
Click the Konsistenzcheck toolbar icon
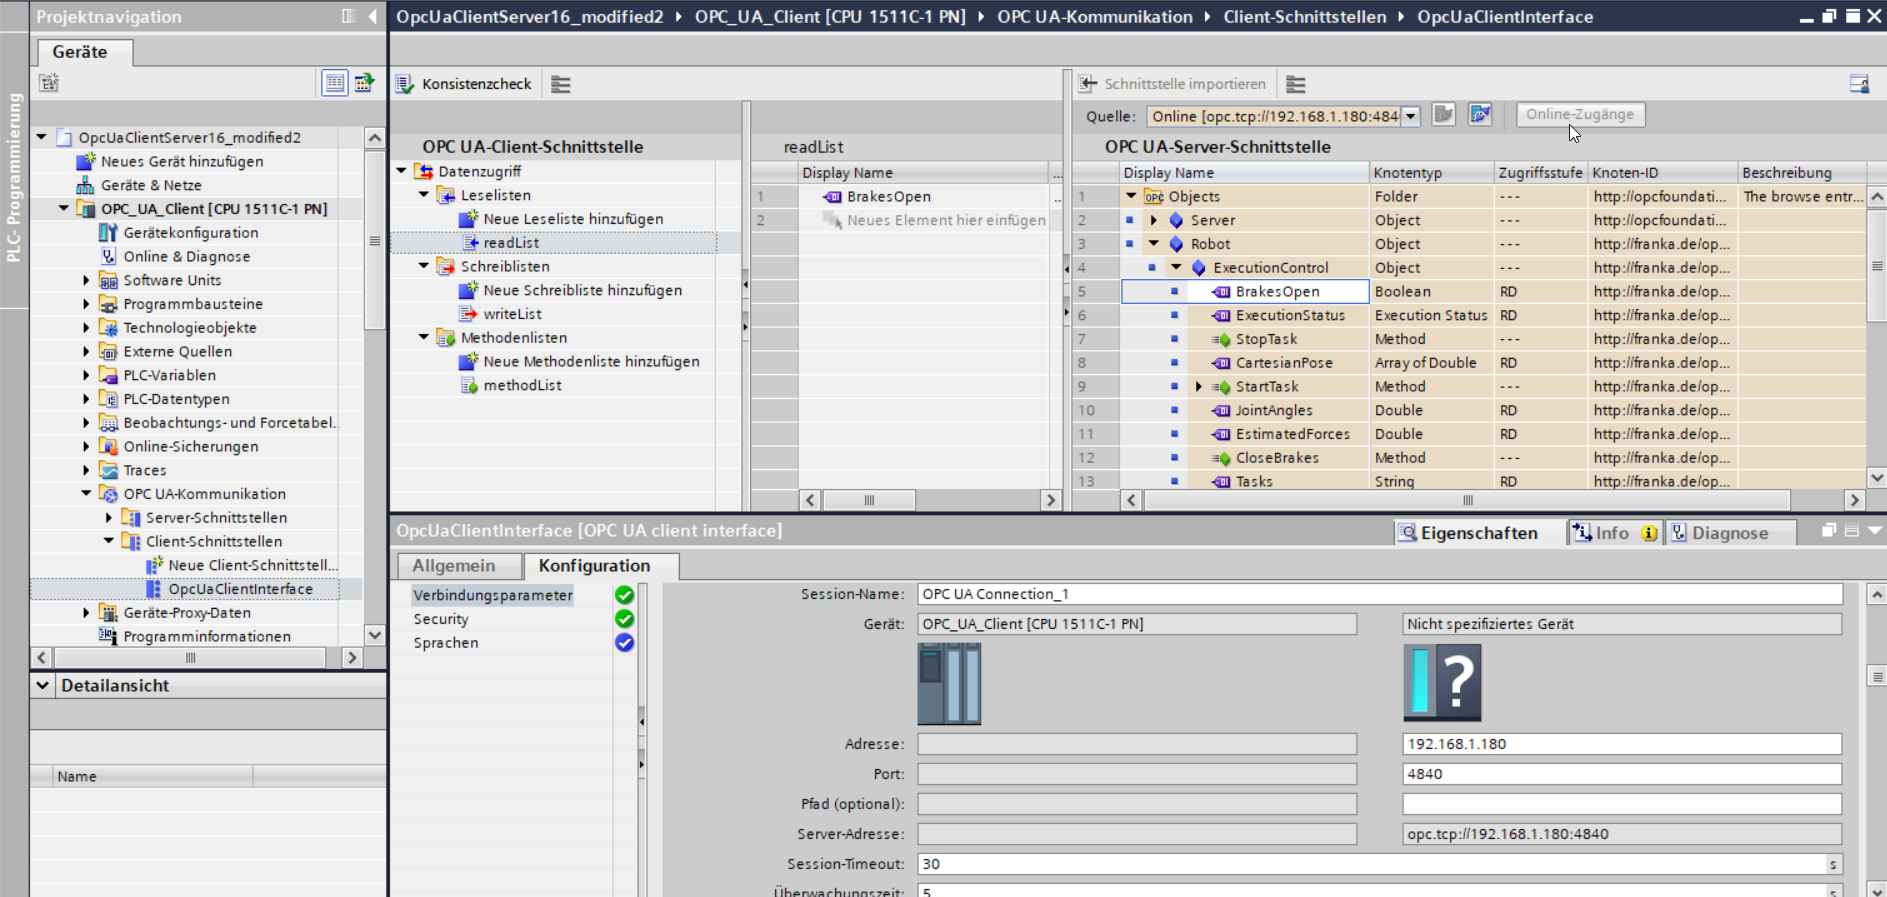[405, 84]
